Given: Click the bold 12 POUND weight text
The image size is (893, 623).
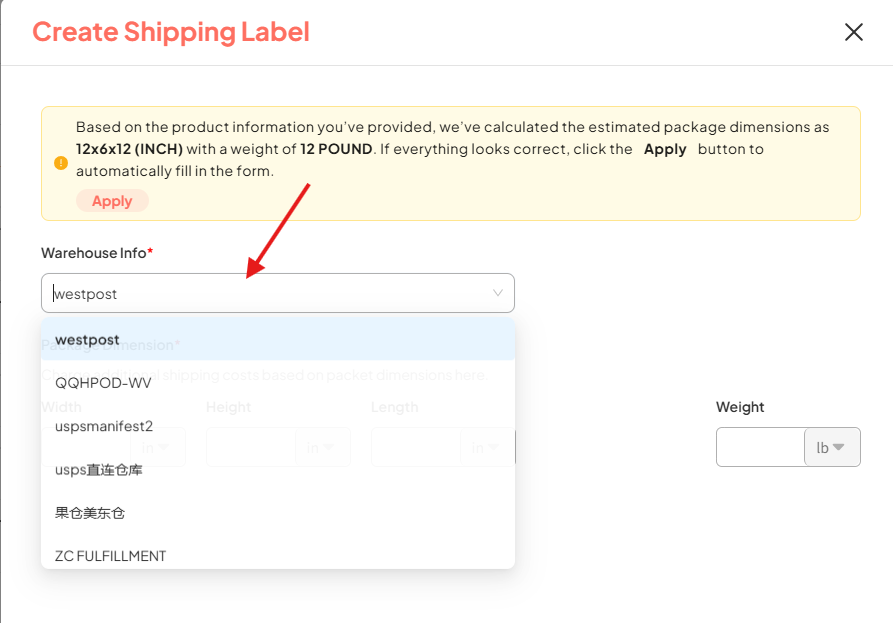Looking at the screenshot, I should pyautogui.click(x=336, y=149).
